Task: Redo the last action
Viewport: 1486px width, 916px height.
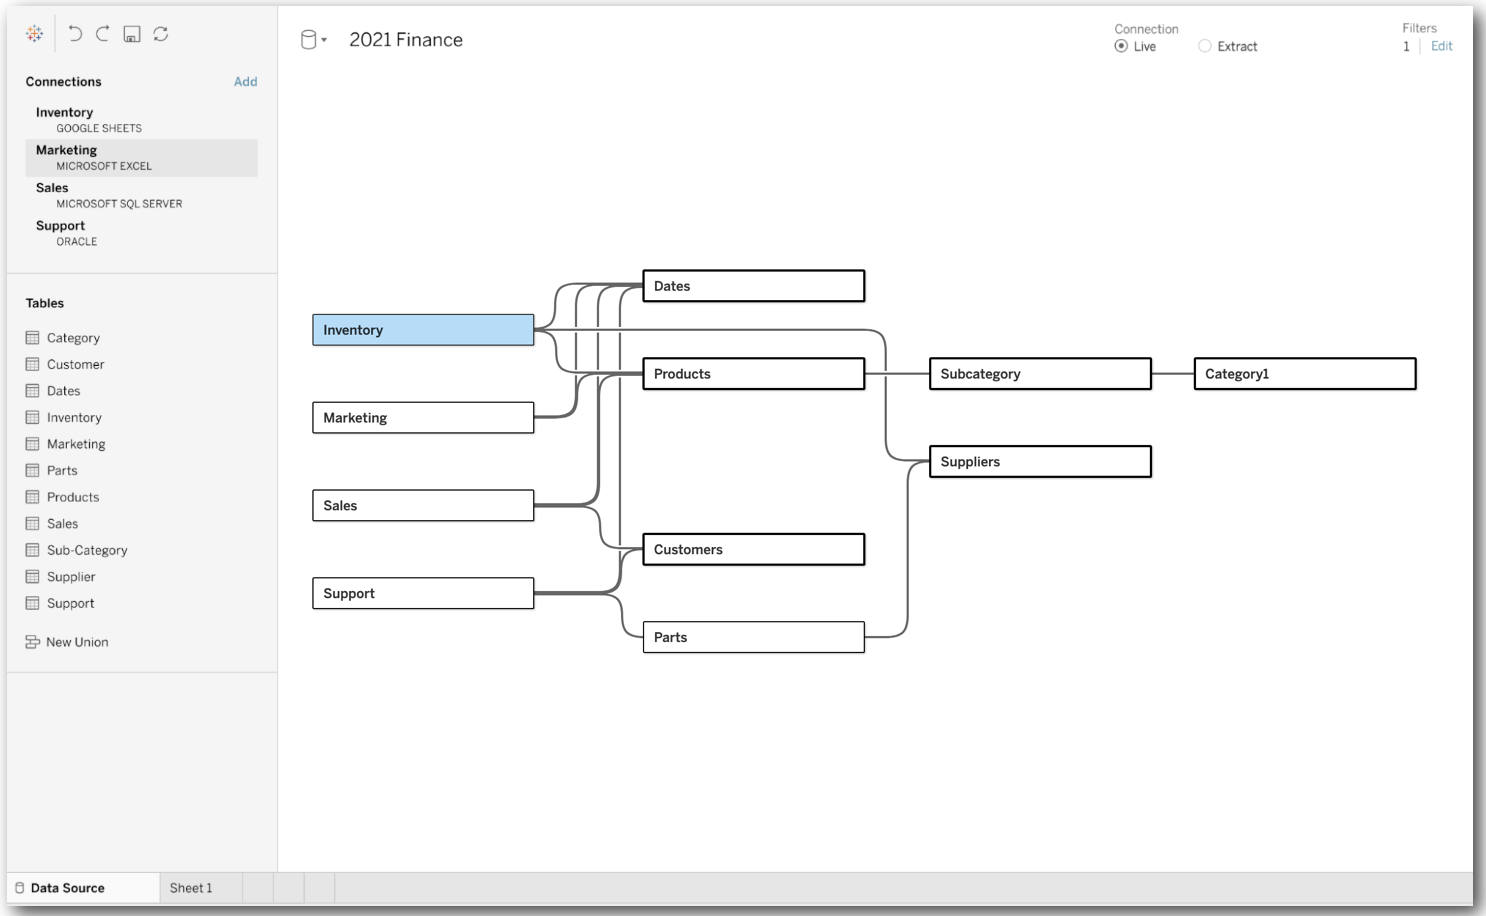Action: click(x=102, y=34)
